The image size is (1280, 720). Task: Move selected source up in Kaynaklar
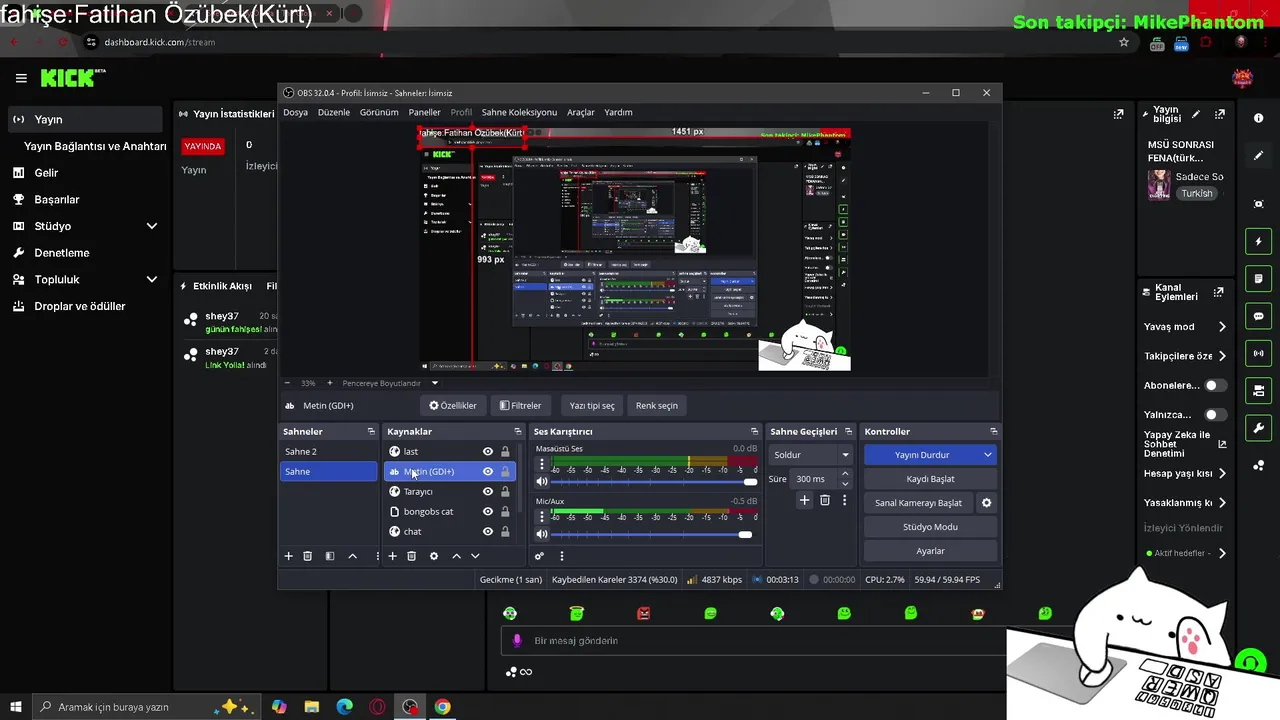click(x=456, y=556)
